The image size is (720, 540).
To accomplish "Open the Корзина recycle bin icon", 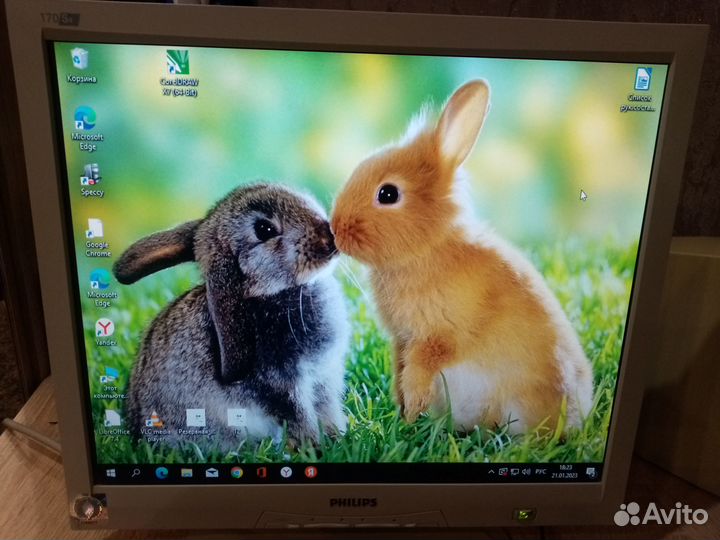I will (80, 65).
